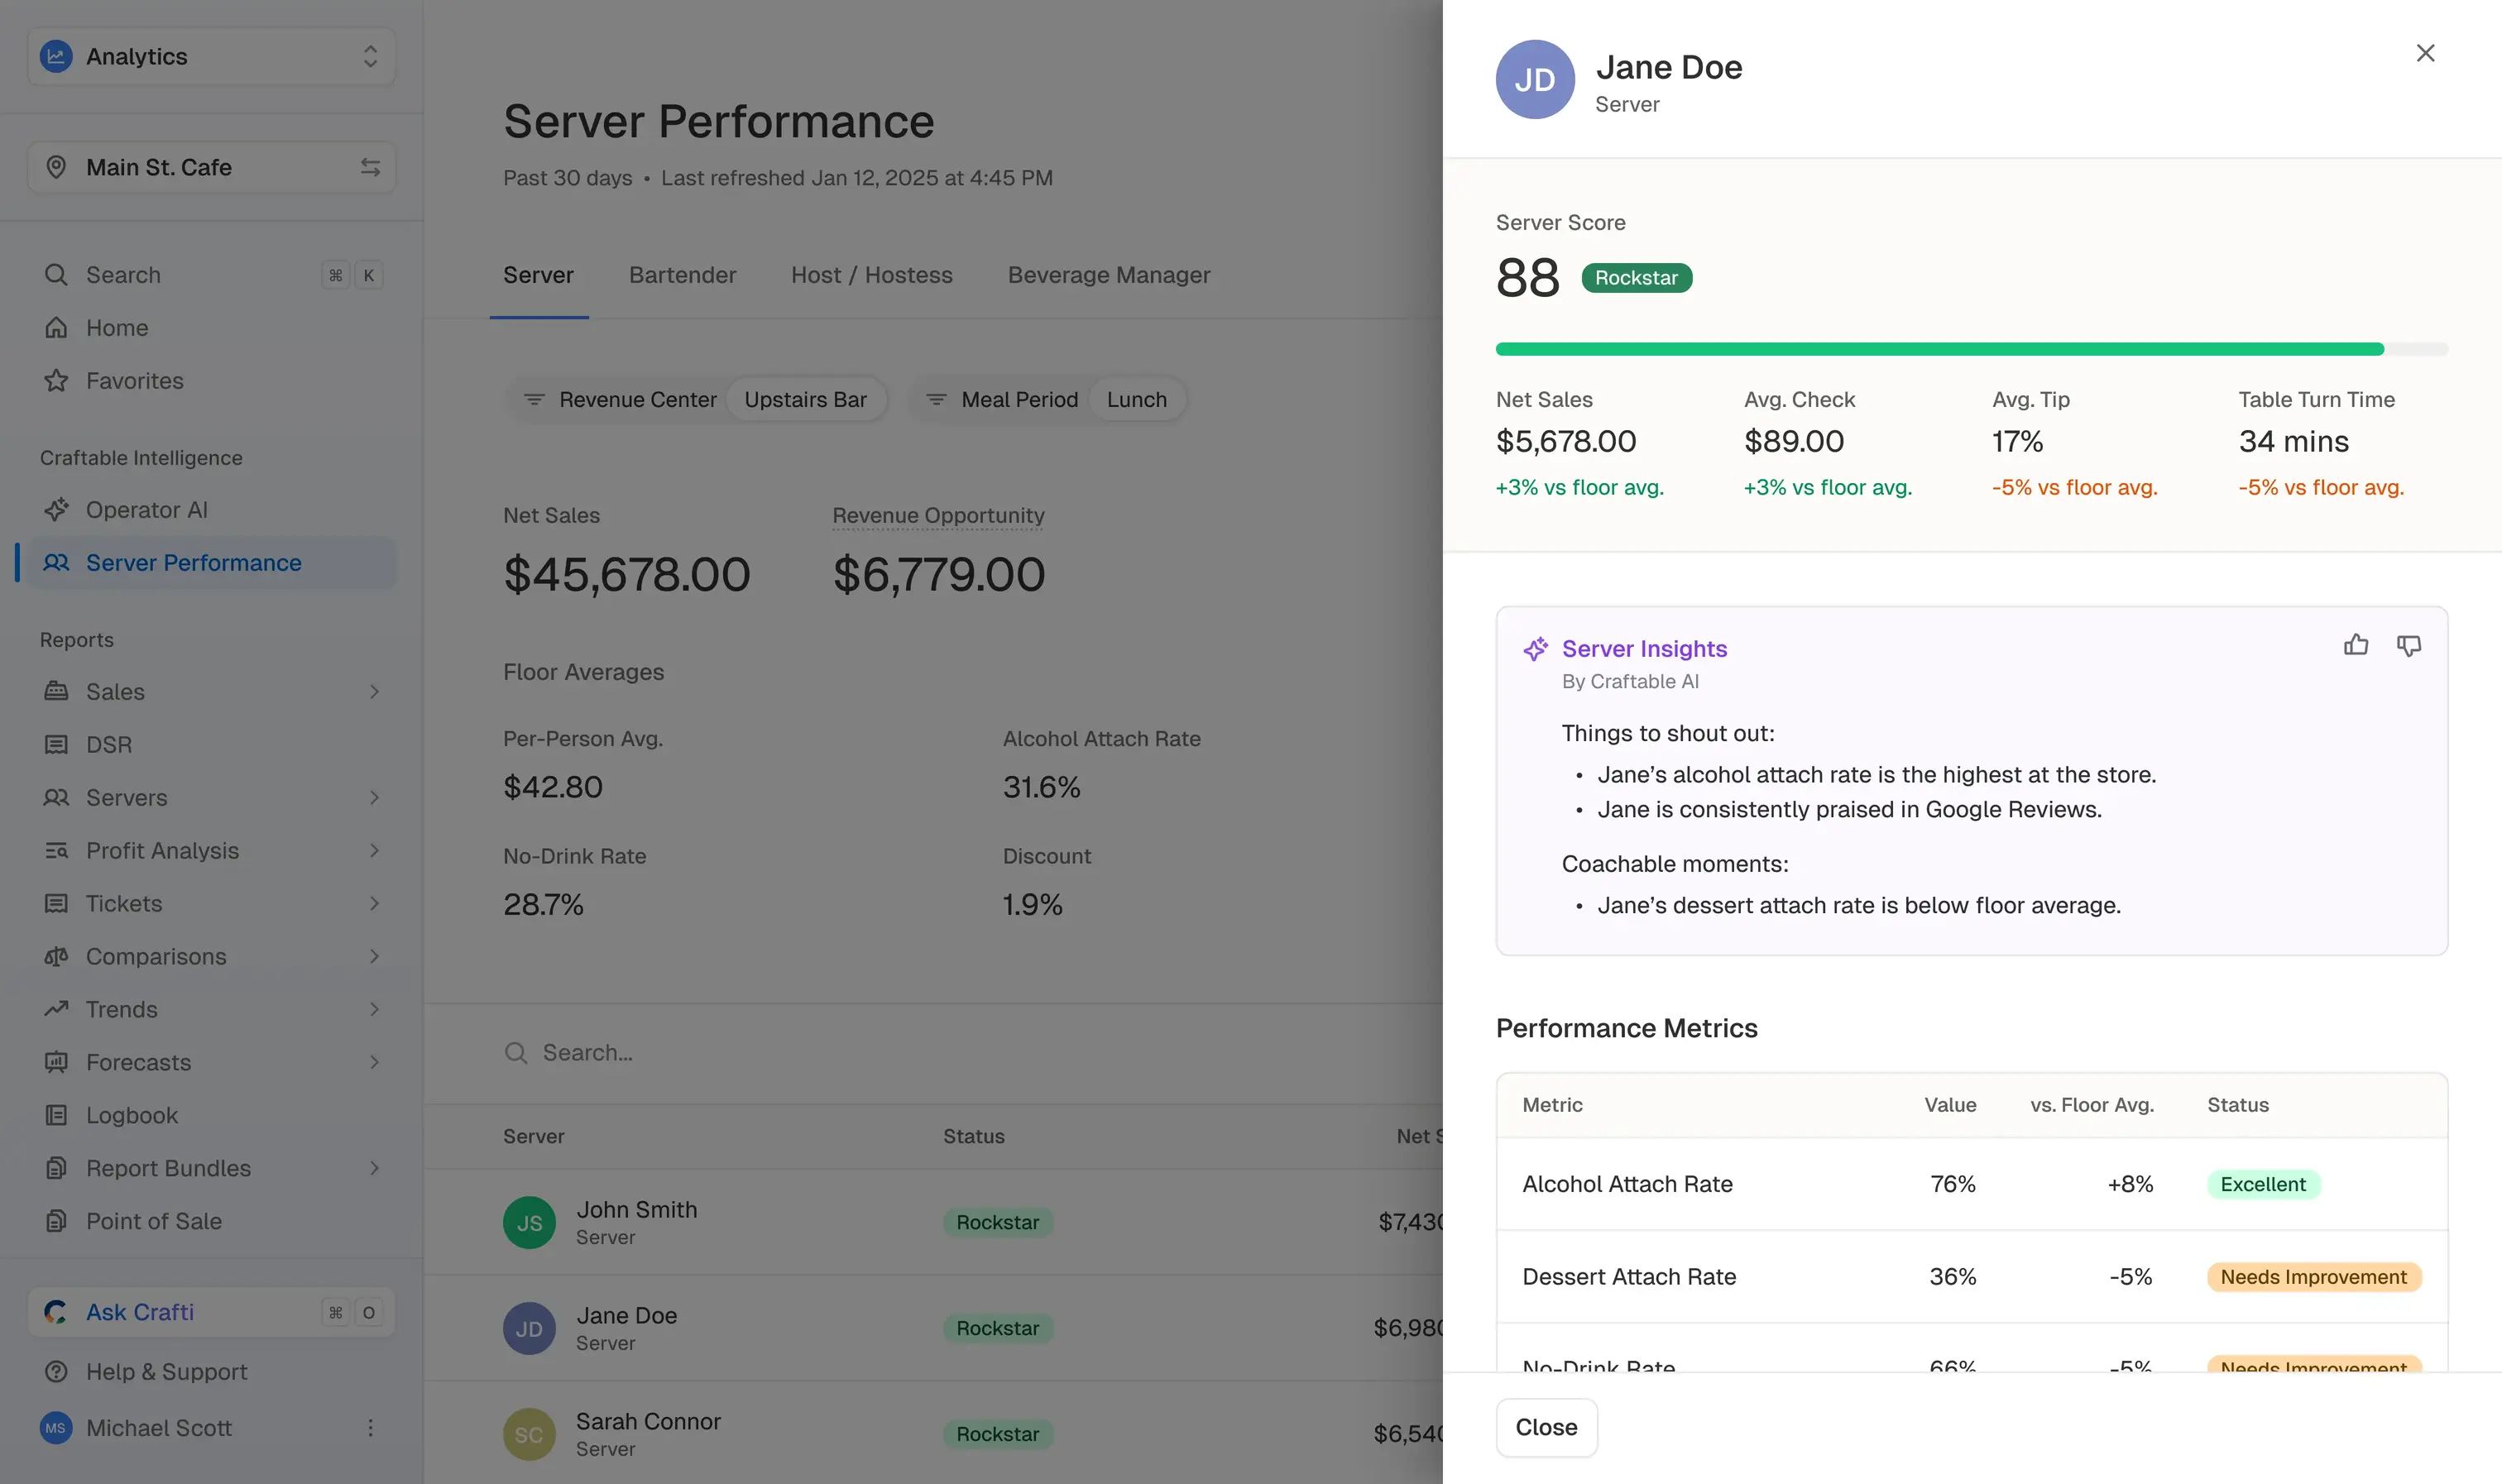Click the Server Score progress bar
Screen dimensions: 2502x1484
click(x=1971, y=350)
